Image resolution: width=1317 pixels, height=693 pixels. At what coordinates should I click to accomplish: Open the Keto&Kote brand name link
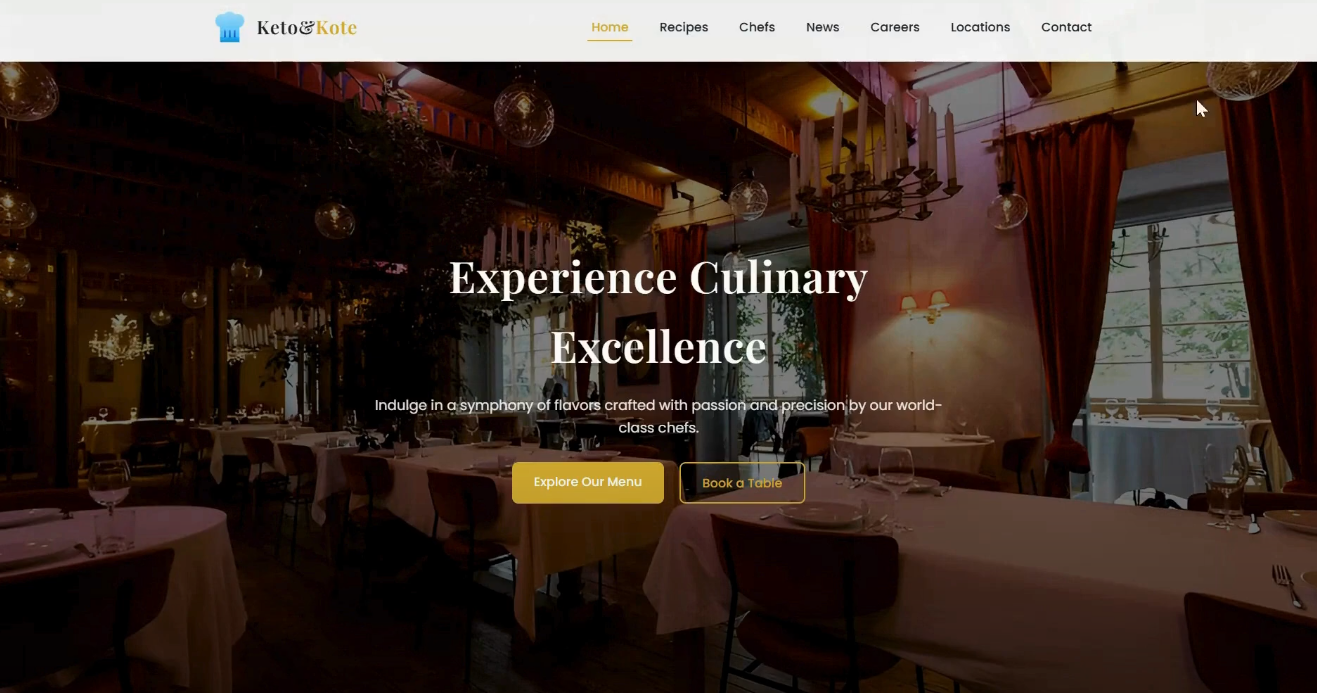pyautogui.click(x=306, y=28)
